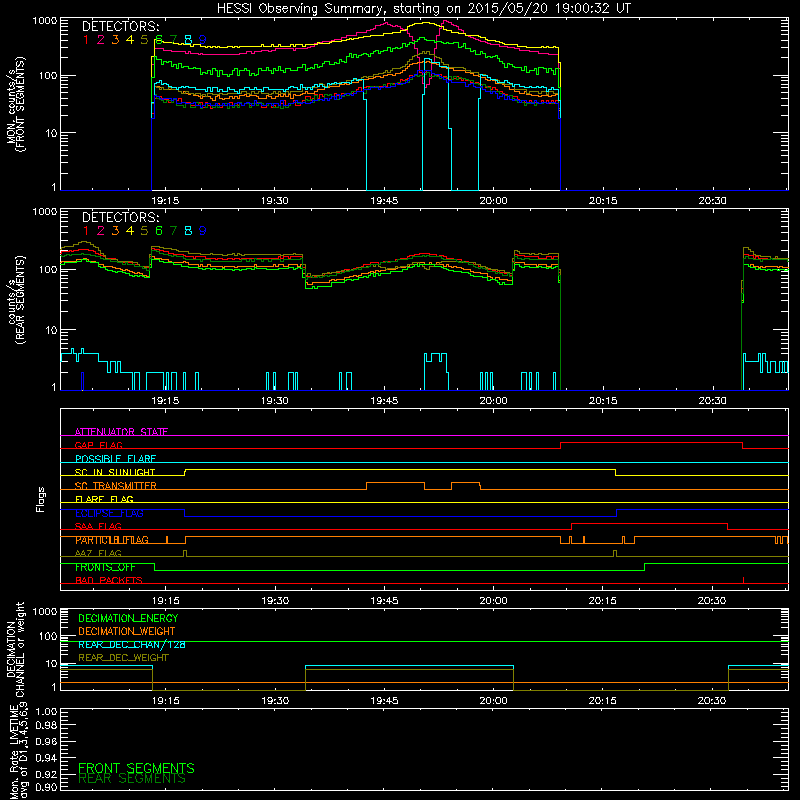
Task: Click the 20:00 tick label under the decimation plot
Action: click(x=493, y=701)
